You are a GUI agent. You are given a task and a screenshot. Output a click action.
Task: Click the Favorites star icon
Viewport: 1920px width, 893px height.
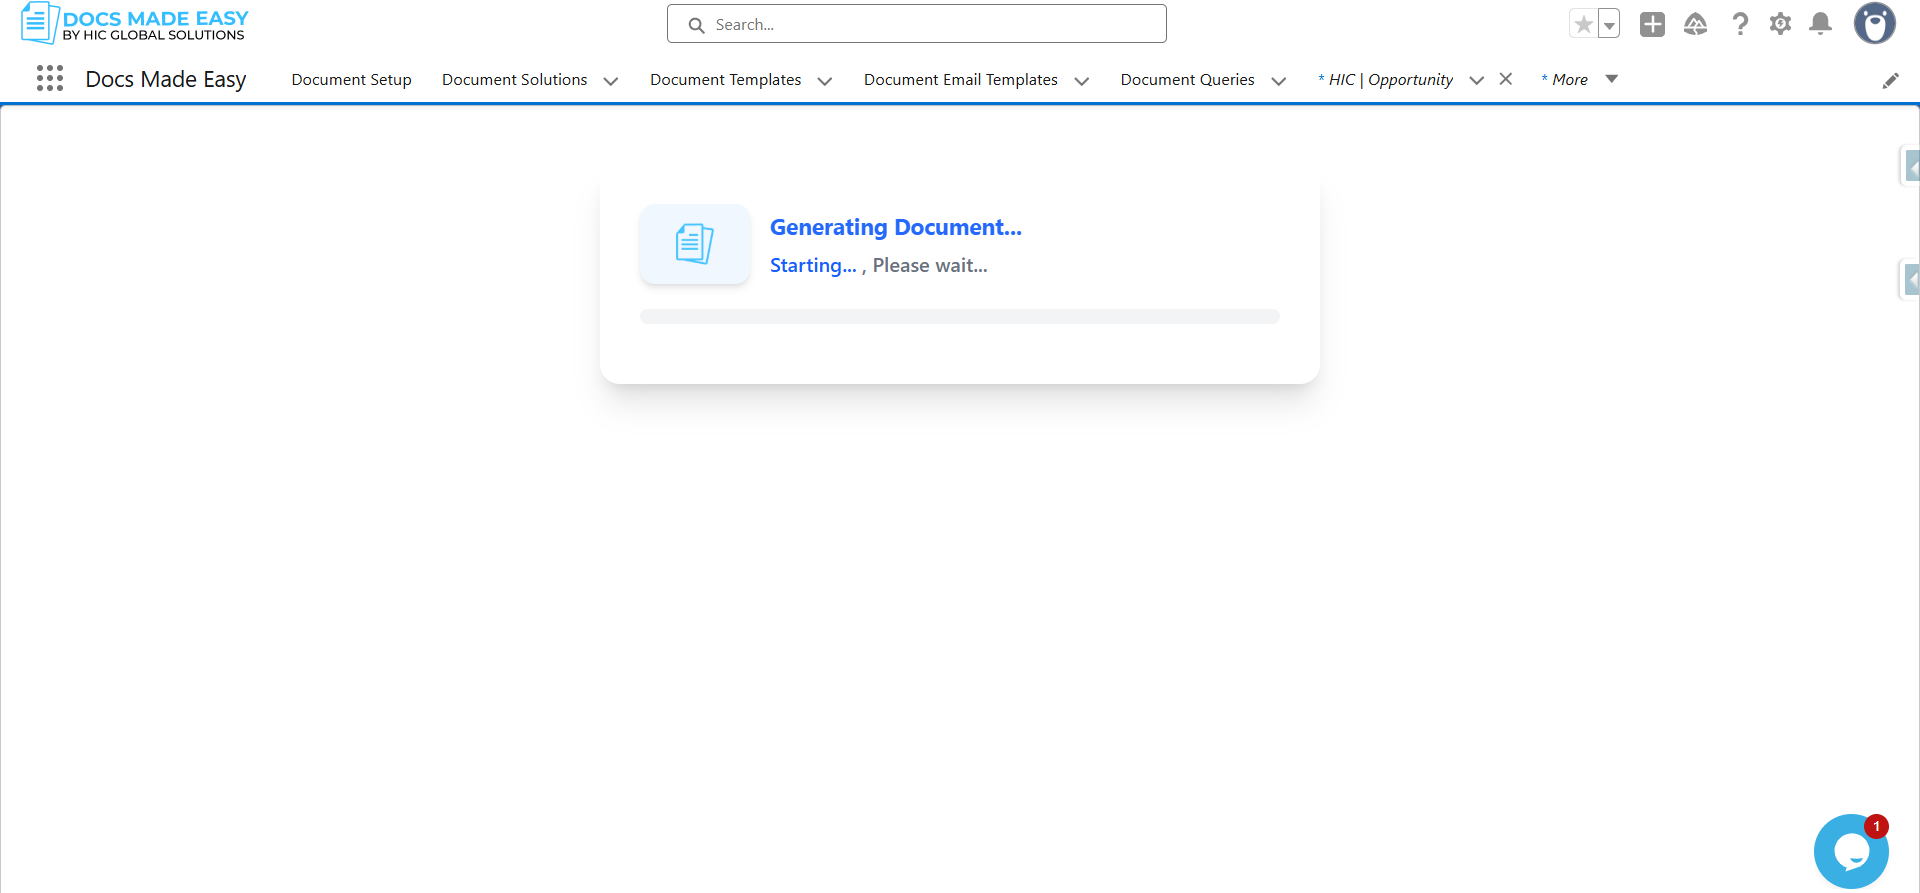pos(1583,24)
